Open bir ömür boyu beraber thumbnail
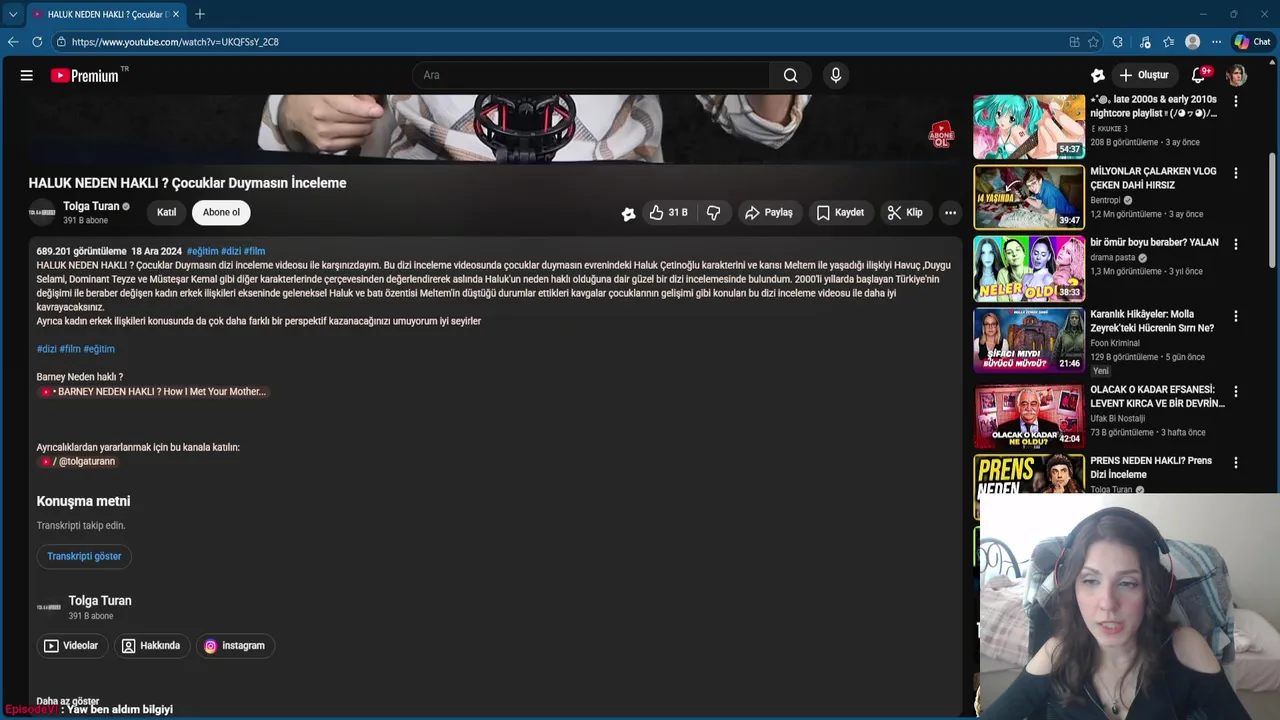Image resolution: width=1280 pixels, height=720 pixels. pyautogui.click(x=1029, y=269)
